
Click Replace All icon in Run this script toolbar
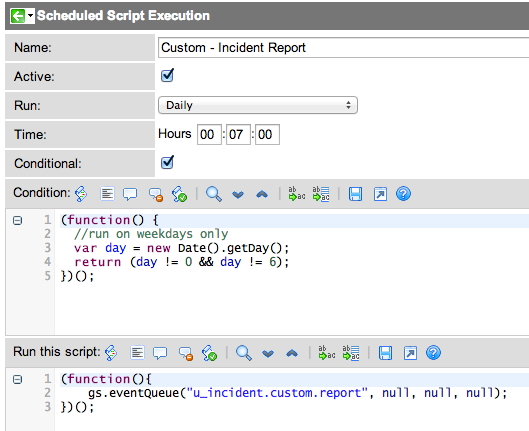click(351, 353)
